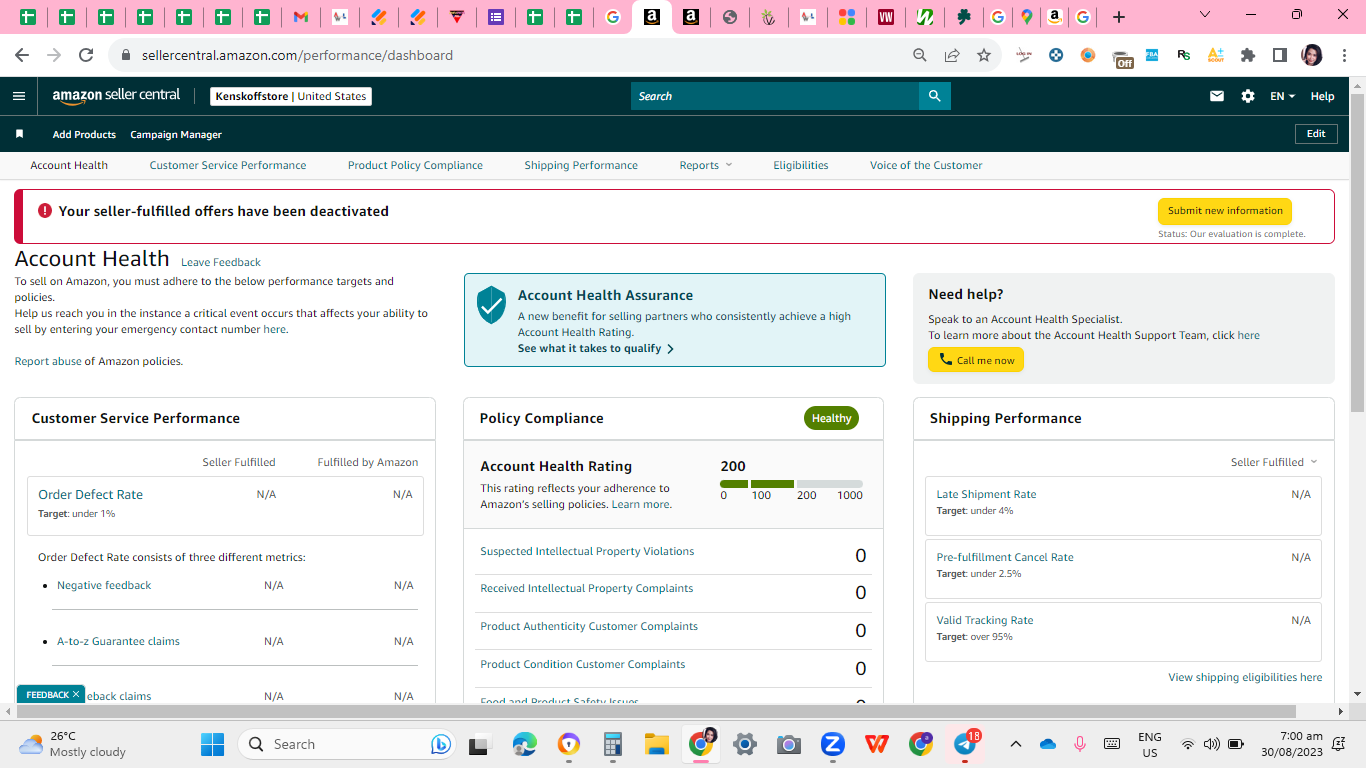Open Suspected Intellectual Property Violations

point(587,551)
